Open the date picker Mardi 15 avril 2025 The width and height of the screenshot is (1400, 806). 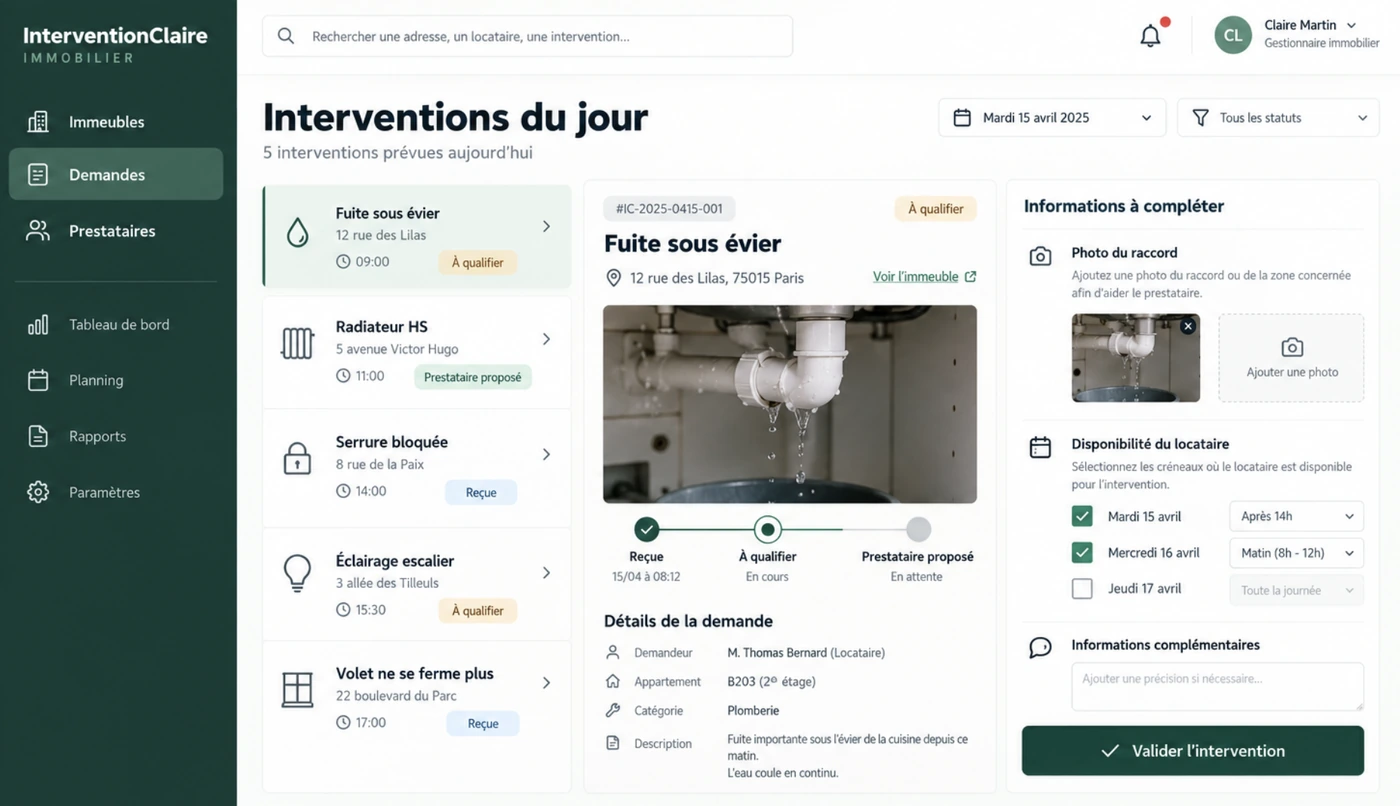[1052, 118]
